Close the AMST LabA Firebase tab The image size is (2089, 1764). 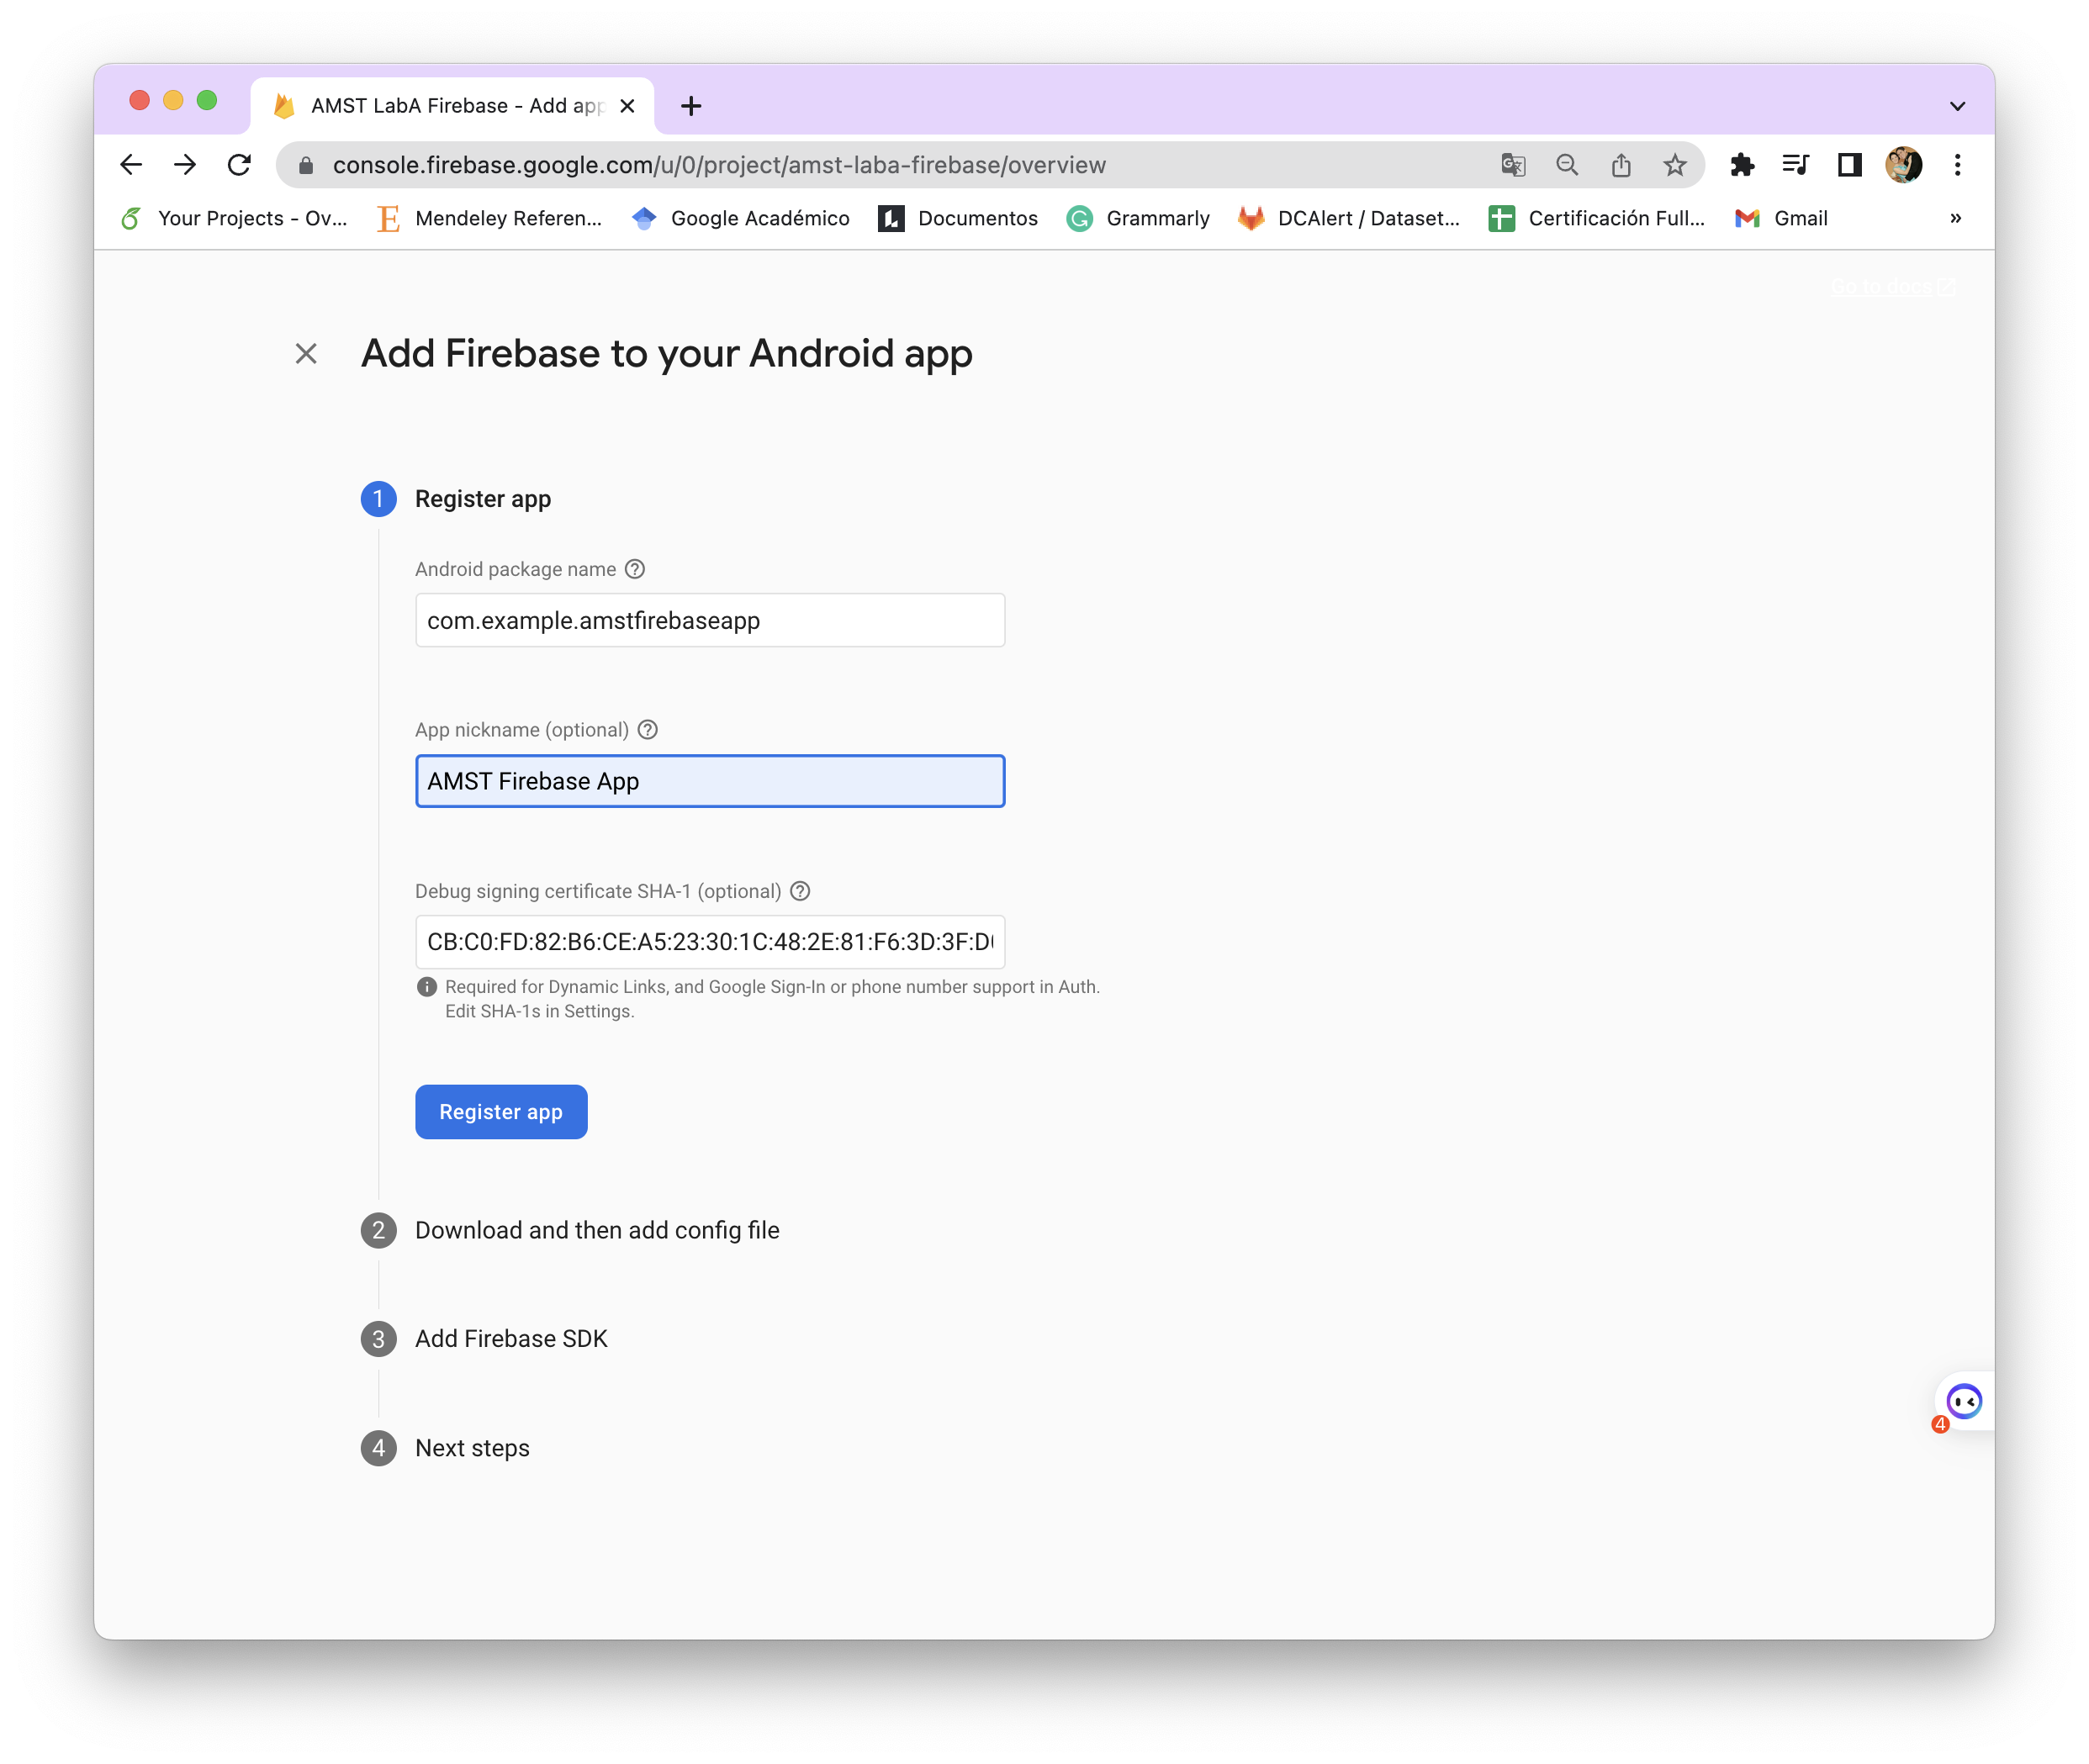point(627,106)
